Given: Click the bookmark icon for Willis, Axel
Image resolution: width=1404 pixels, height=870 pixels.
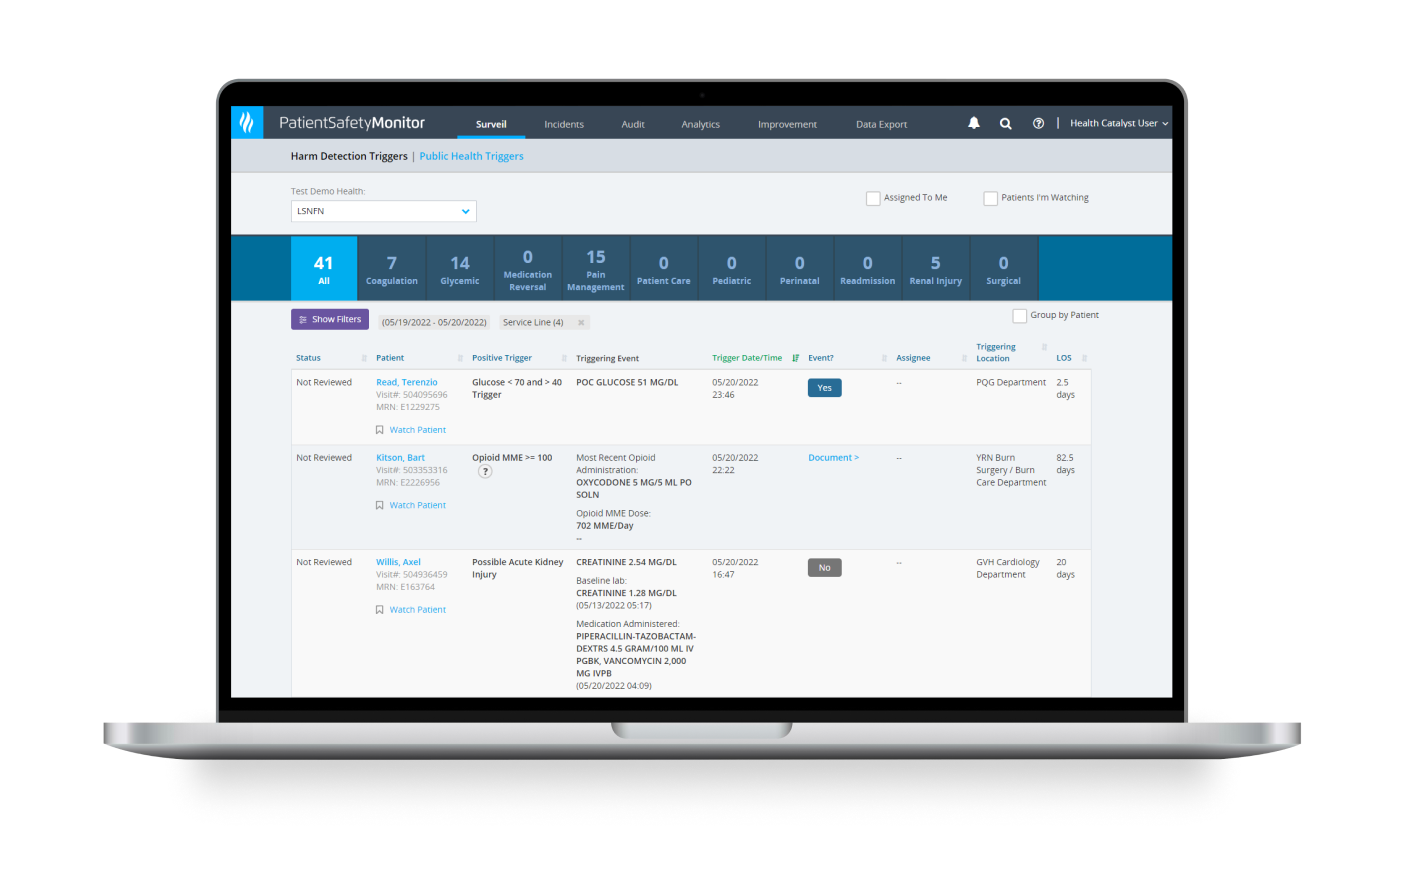Looking at the screenshot, I should click(x=380, y=610).
